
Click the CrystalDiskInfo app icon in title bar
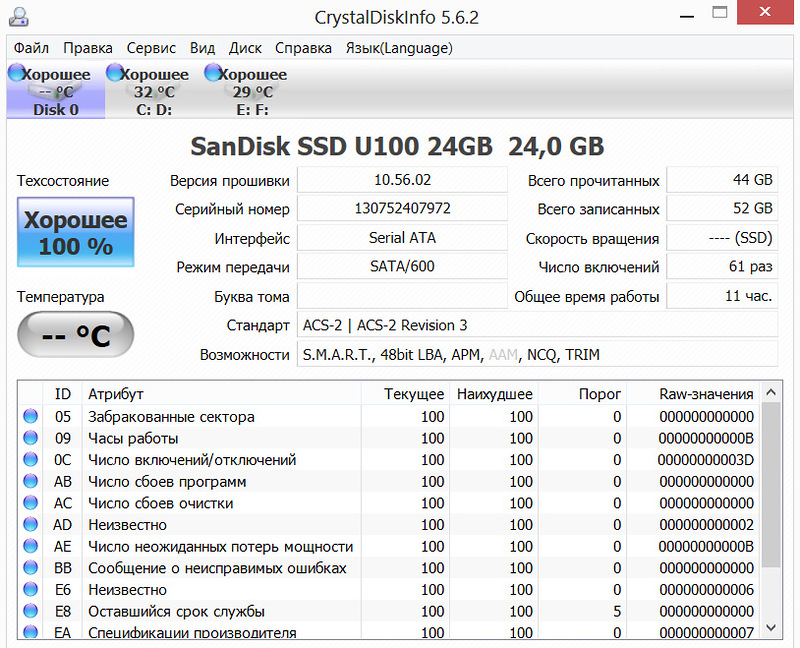[x=18, y=16]
